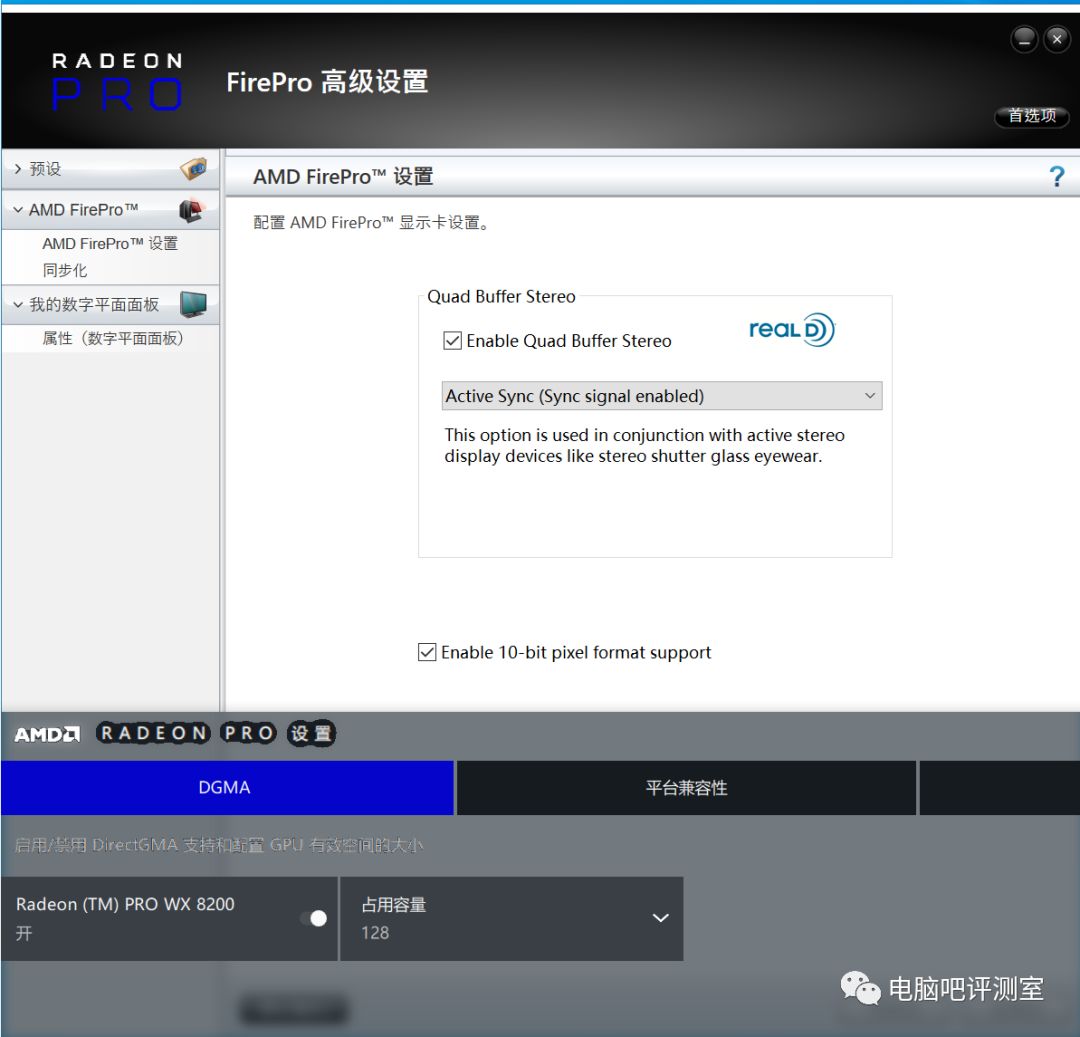This screenshot has width=1080, height=1037.
Task: Select 属性（数字平面面板）in sidebar
Action: click(113, 338)
